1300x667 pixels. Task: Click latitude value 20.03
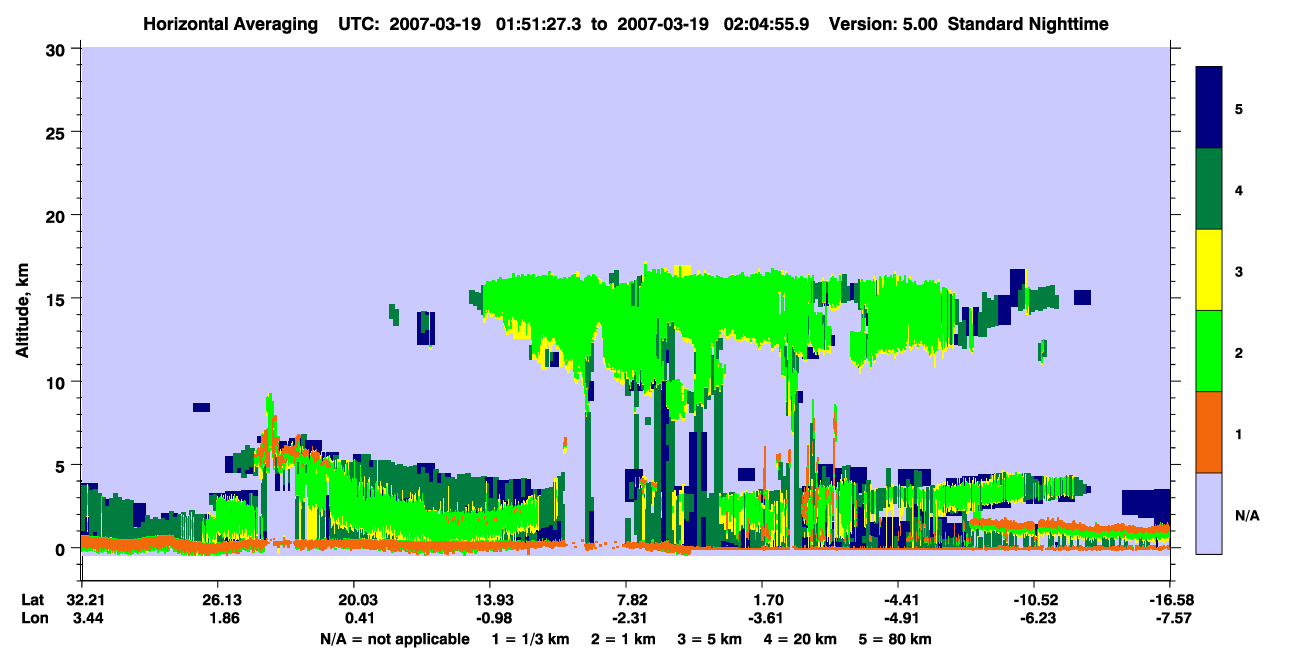pyautogui.click(x=358, y=600)
